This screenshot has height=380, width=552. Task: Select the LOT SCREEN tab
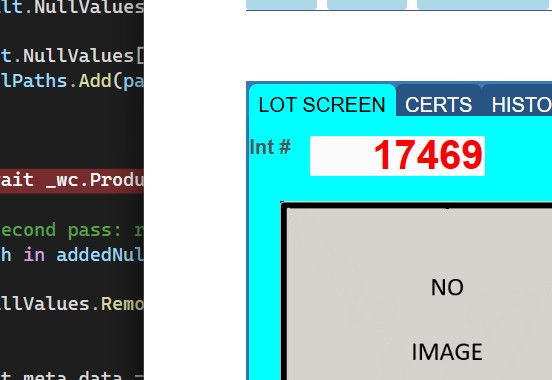(x=322, y=101)
